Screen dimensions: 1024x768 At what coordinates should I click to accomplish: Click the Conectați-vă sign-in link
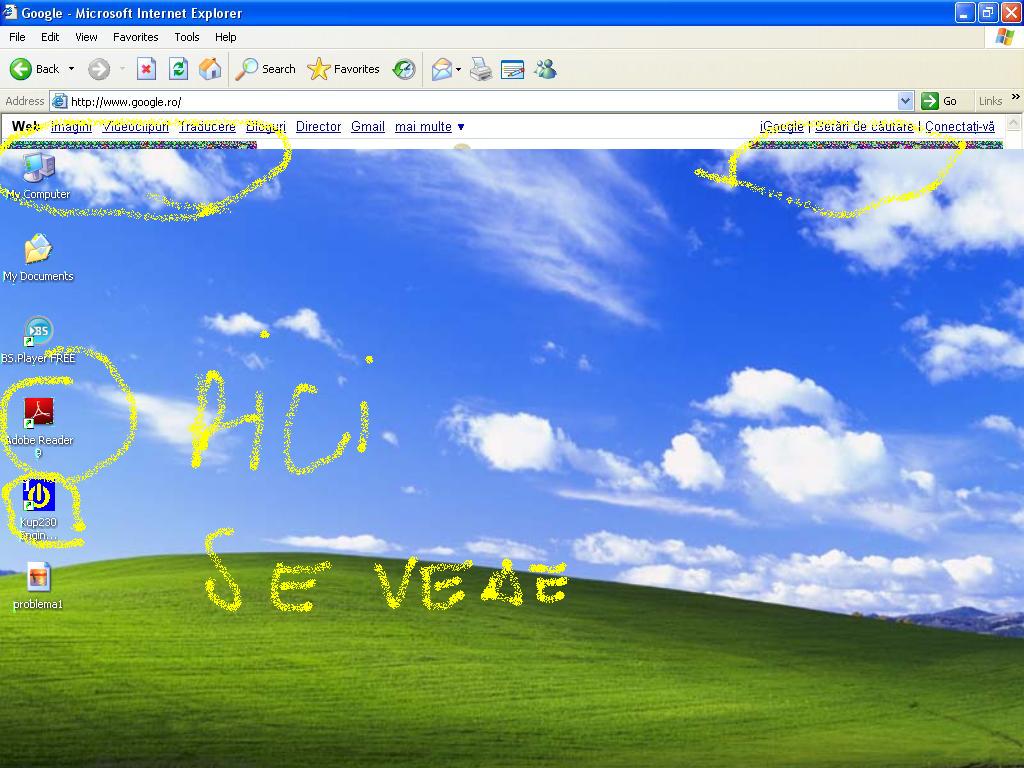[x=959, y=127]
